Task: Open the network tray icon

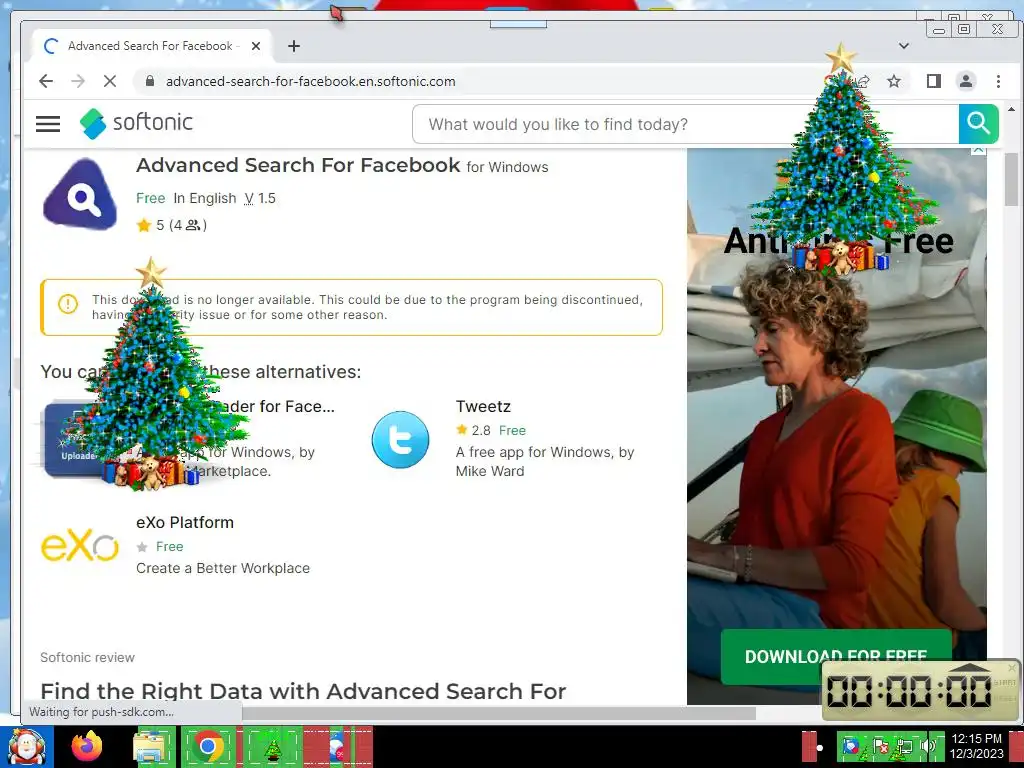Action: click(x=905, y=746)
